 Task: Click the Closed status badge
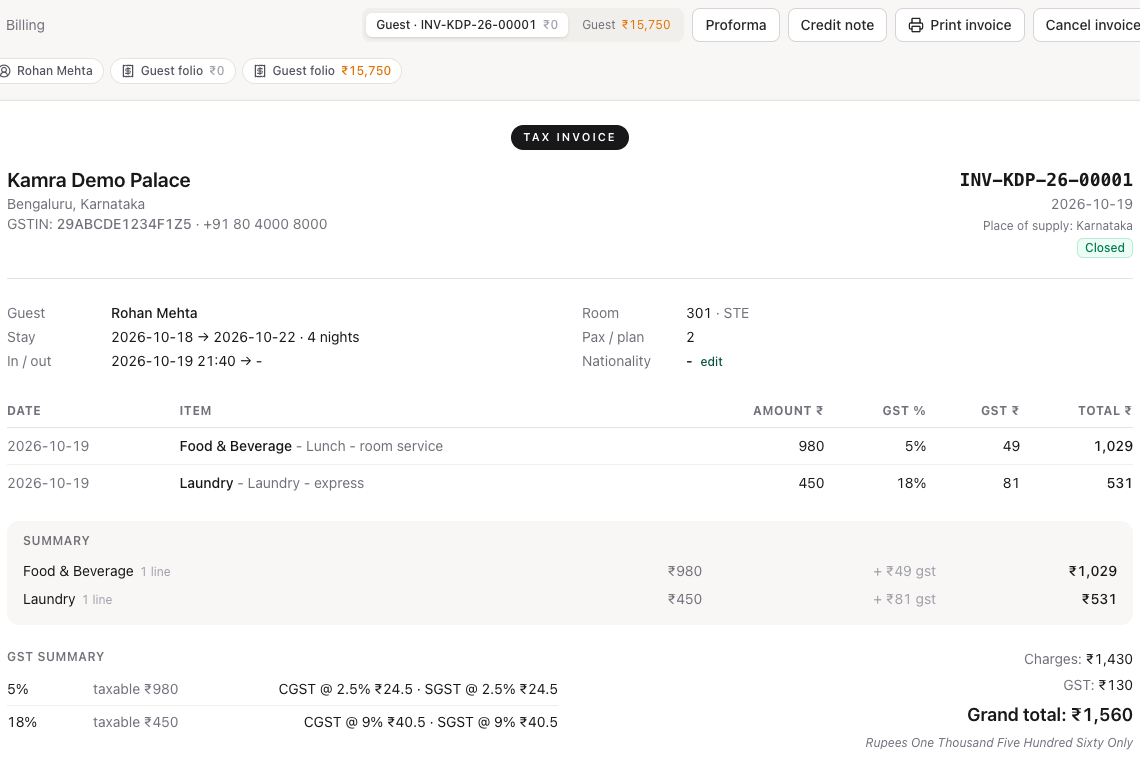[1104, 248]
